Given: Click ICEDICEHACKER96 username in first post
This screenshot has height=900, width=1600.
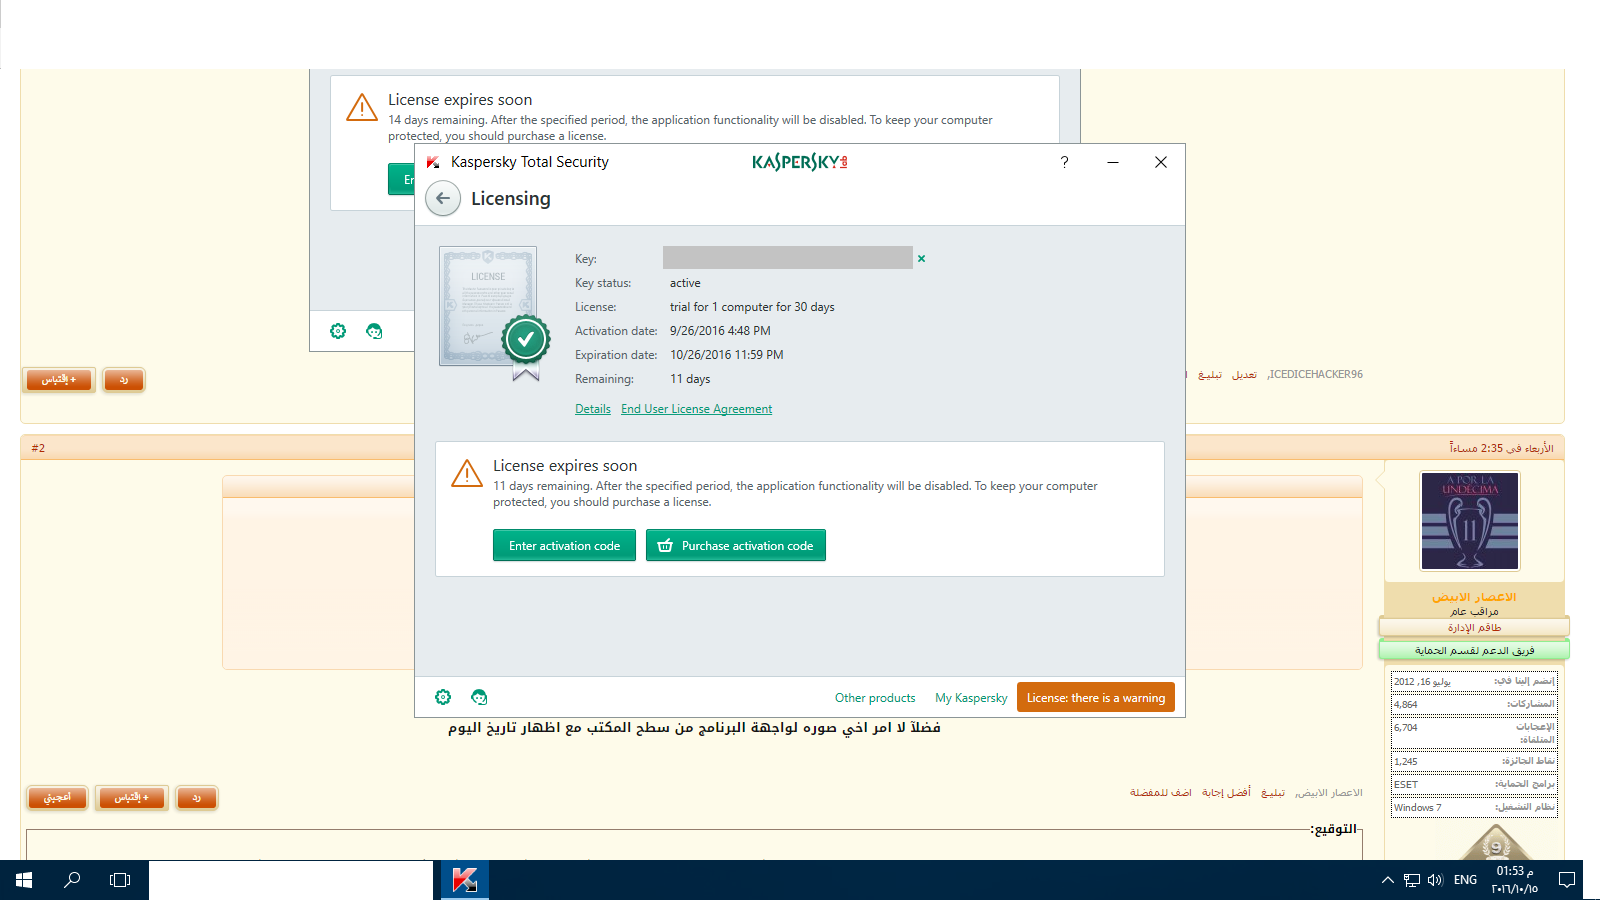Looking at the screenshot, I should (1316, 374).
